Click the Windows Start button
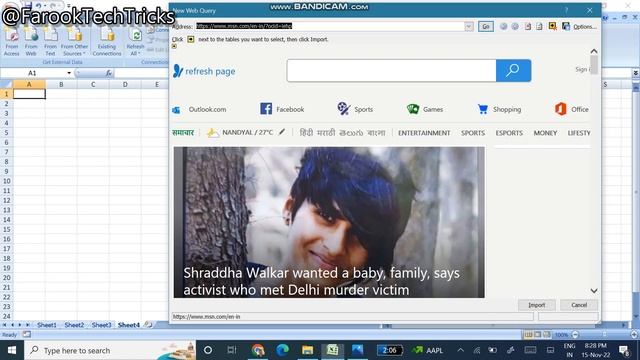The height and width of the screenshot is (360, 640). [x=12, y=350]
